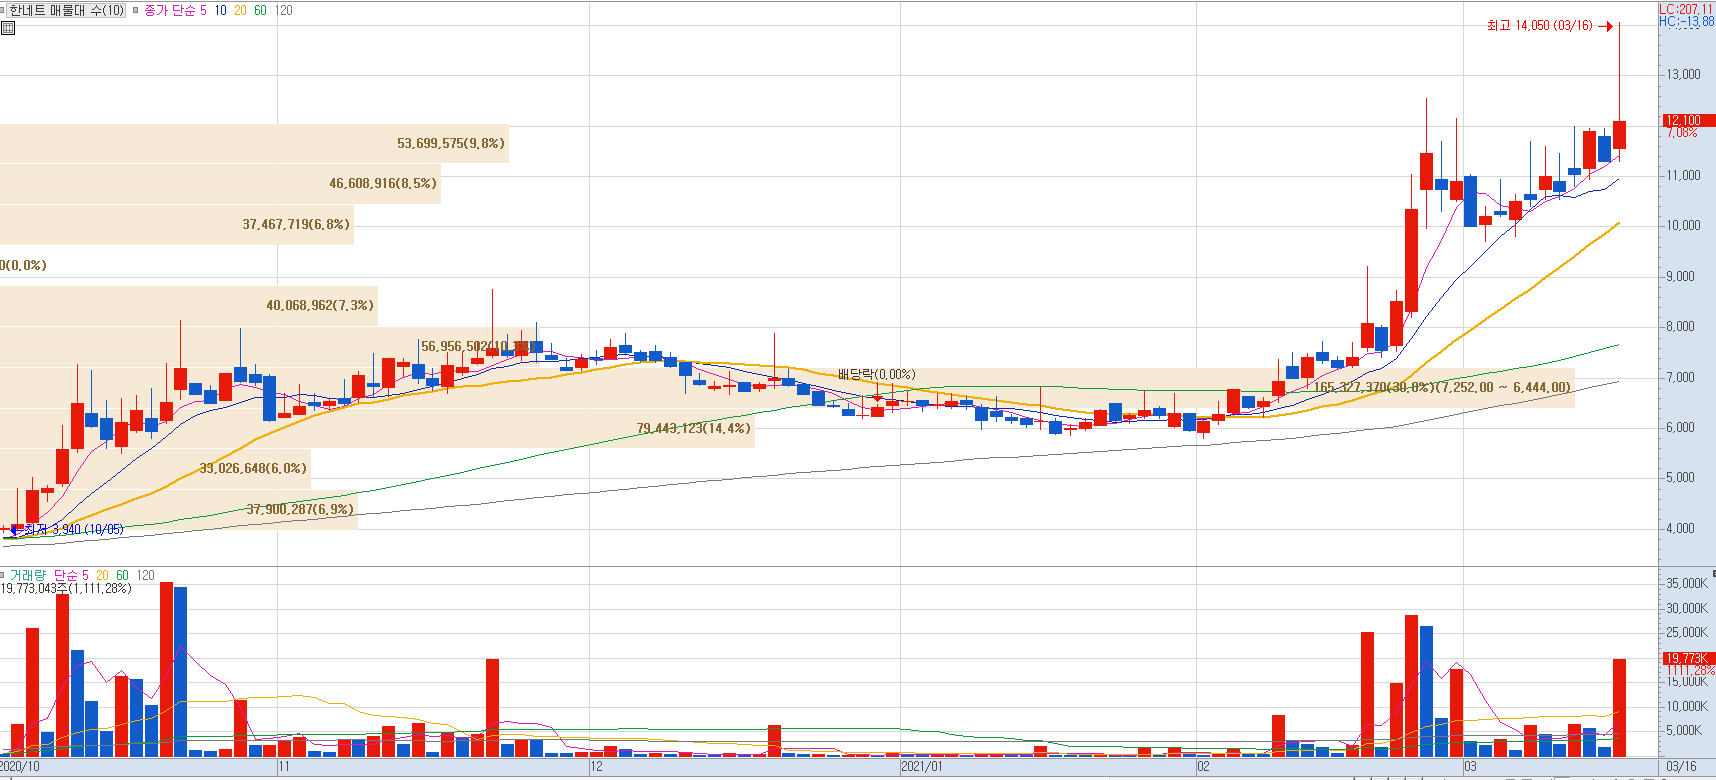Click the blue 10-period price MA value
Screen dimensions: 1716x780
[221, 10]
